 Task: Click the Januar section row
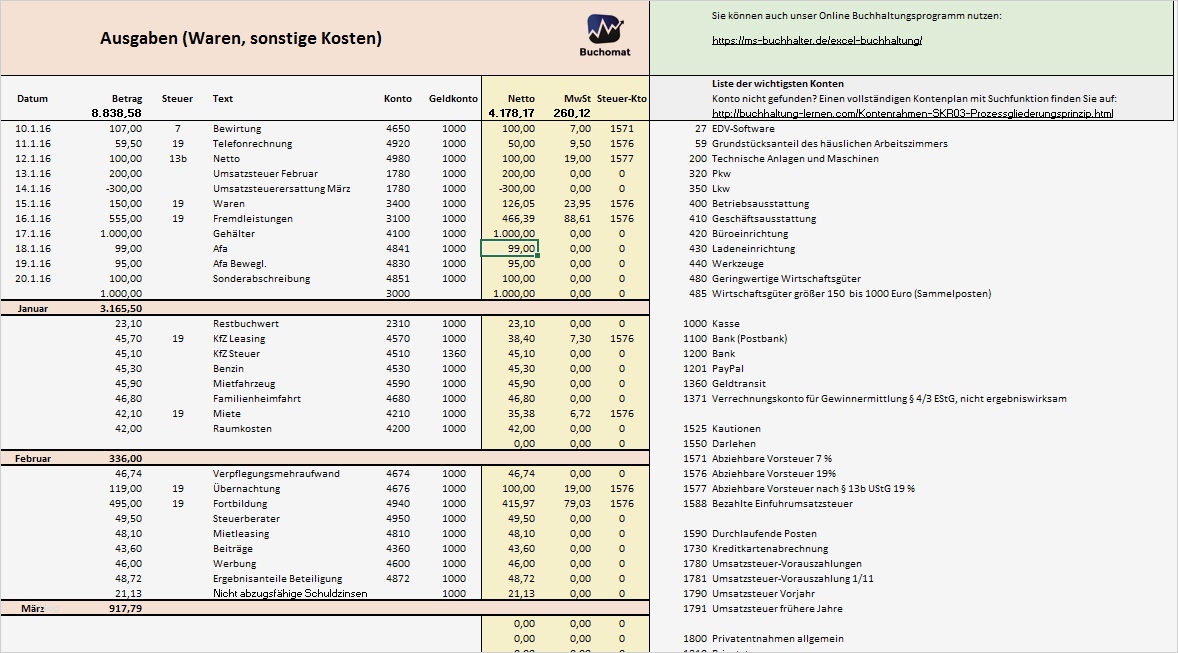pos(40,308)
